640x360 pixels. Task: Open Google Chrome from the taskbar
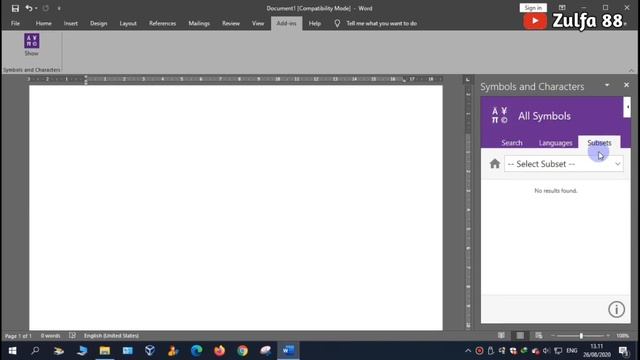242,351
